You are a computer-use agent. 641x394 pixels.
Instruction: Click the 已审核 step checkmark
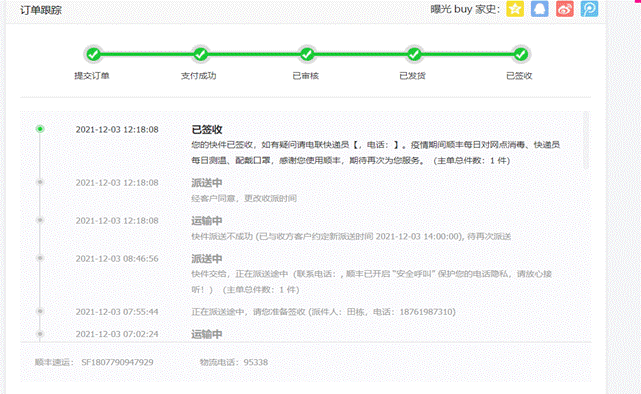click(307, 54)
